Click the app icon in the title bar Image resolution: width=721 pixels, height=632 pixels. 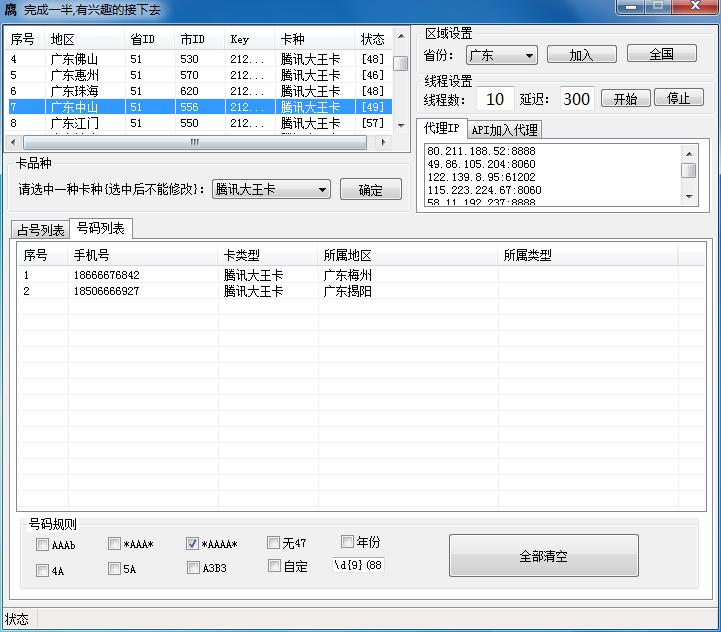click(x=10, y=9)
